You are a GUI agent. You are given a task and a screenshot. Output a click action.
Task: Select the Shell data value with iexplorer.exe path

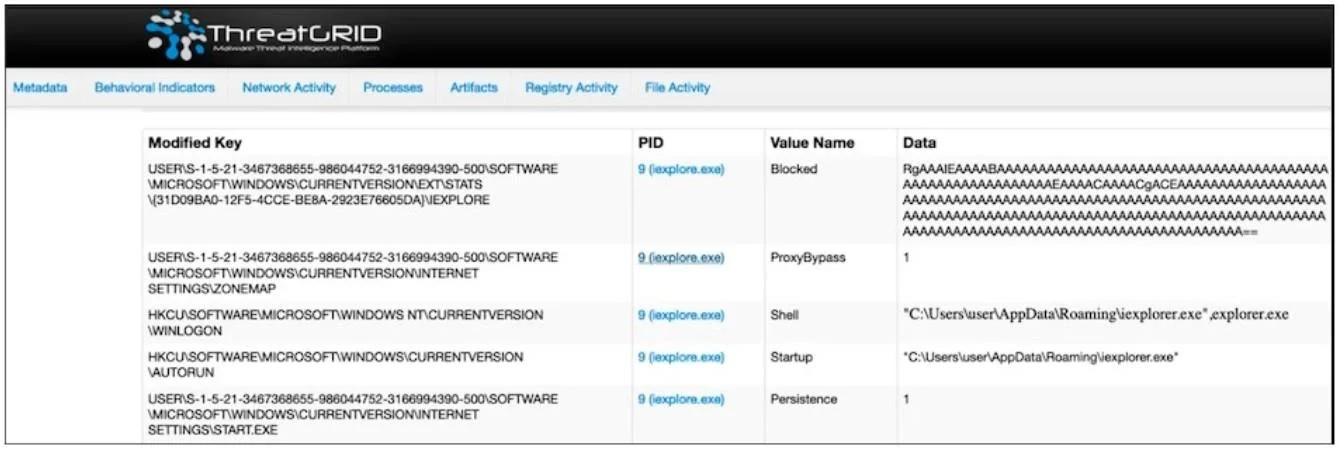(1095, 315)
